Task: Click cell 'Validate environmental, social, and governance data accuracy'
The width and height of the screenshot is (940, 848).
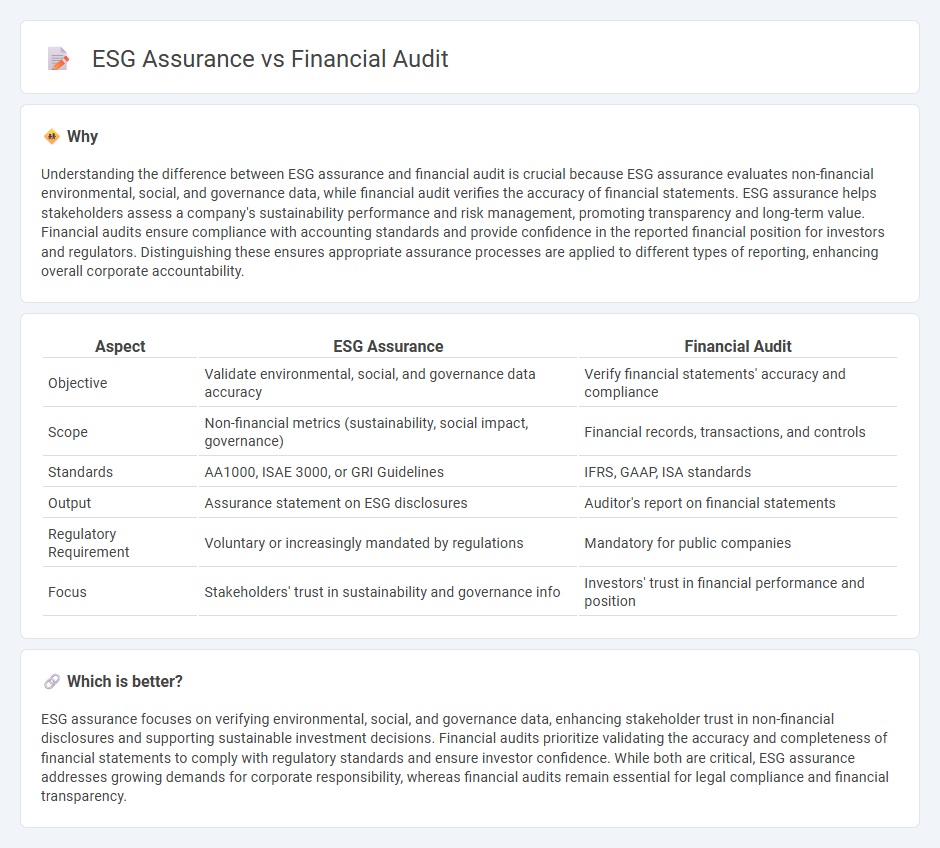Action: pos(388,383)
